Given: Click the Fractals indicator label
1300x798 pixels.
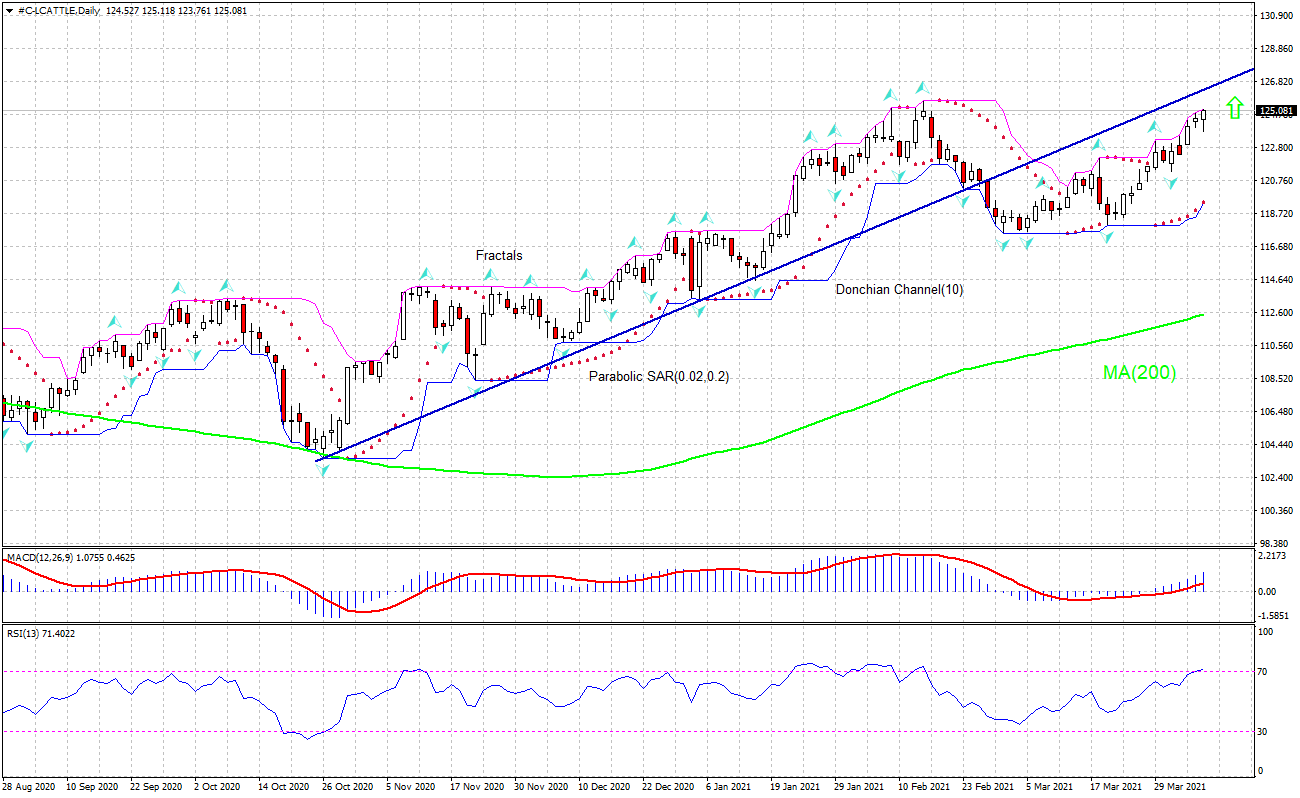Looking at the screenshot, I should [499, 256].
